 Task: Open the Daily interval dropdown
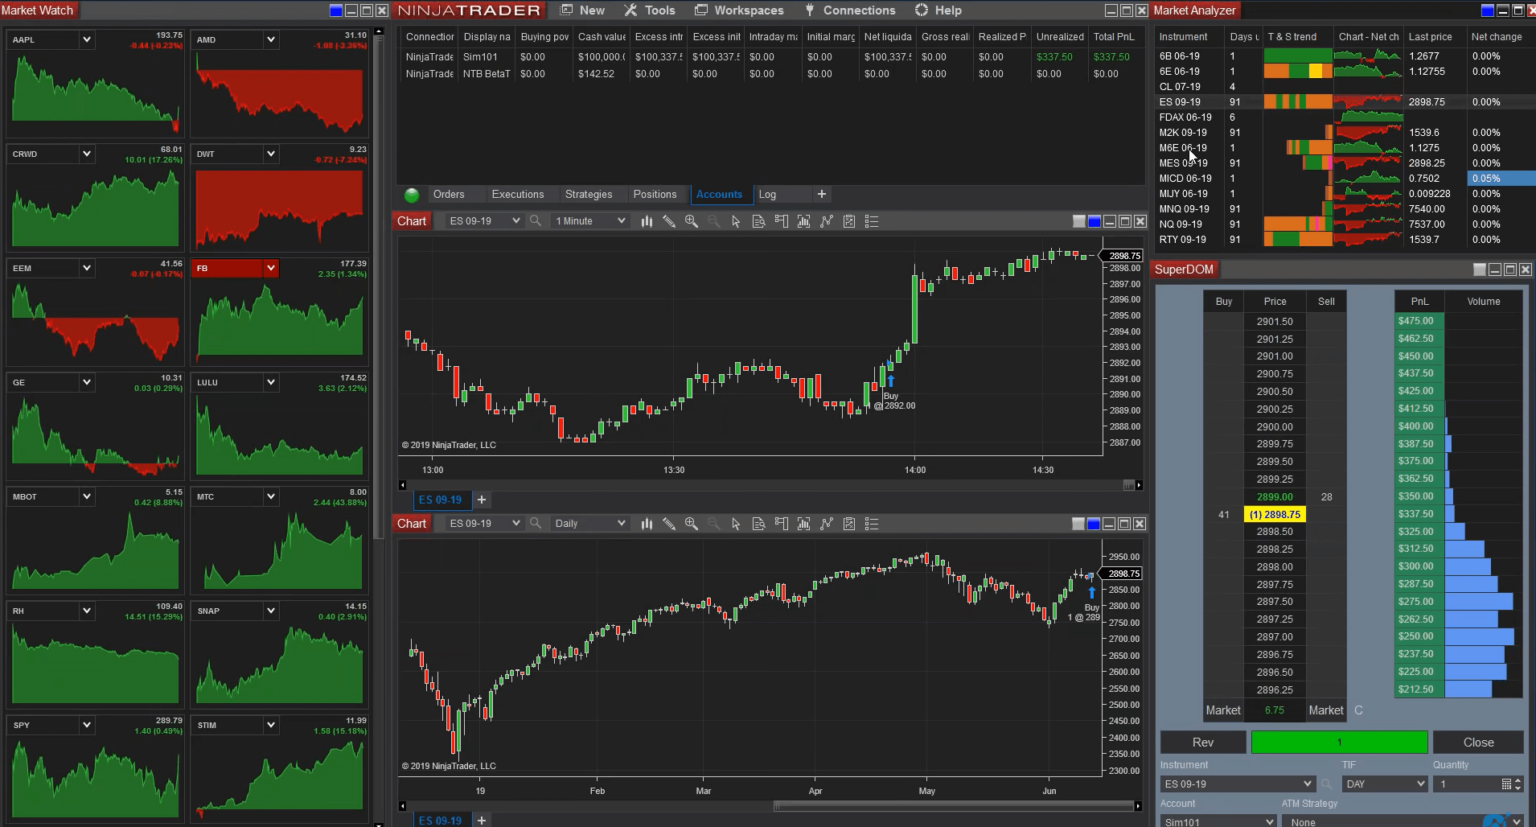pos(590,523)
